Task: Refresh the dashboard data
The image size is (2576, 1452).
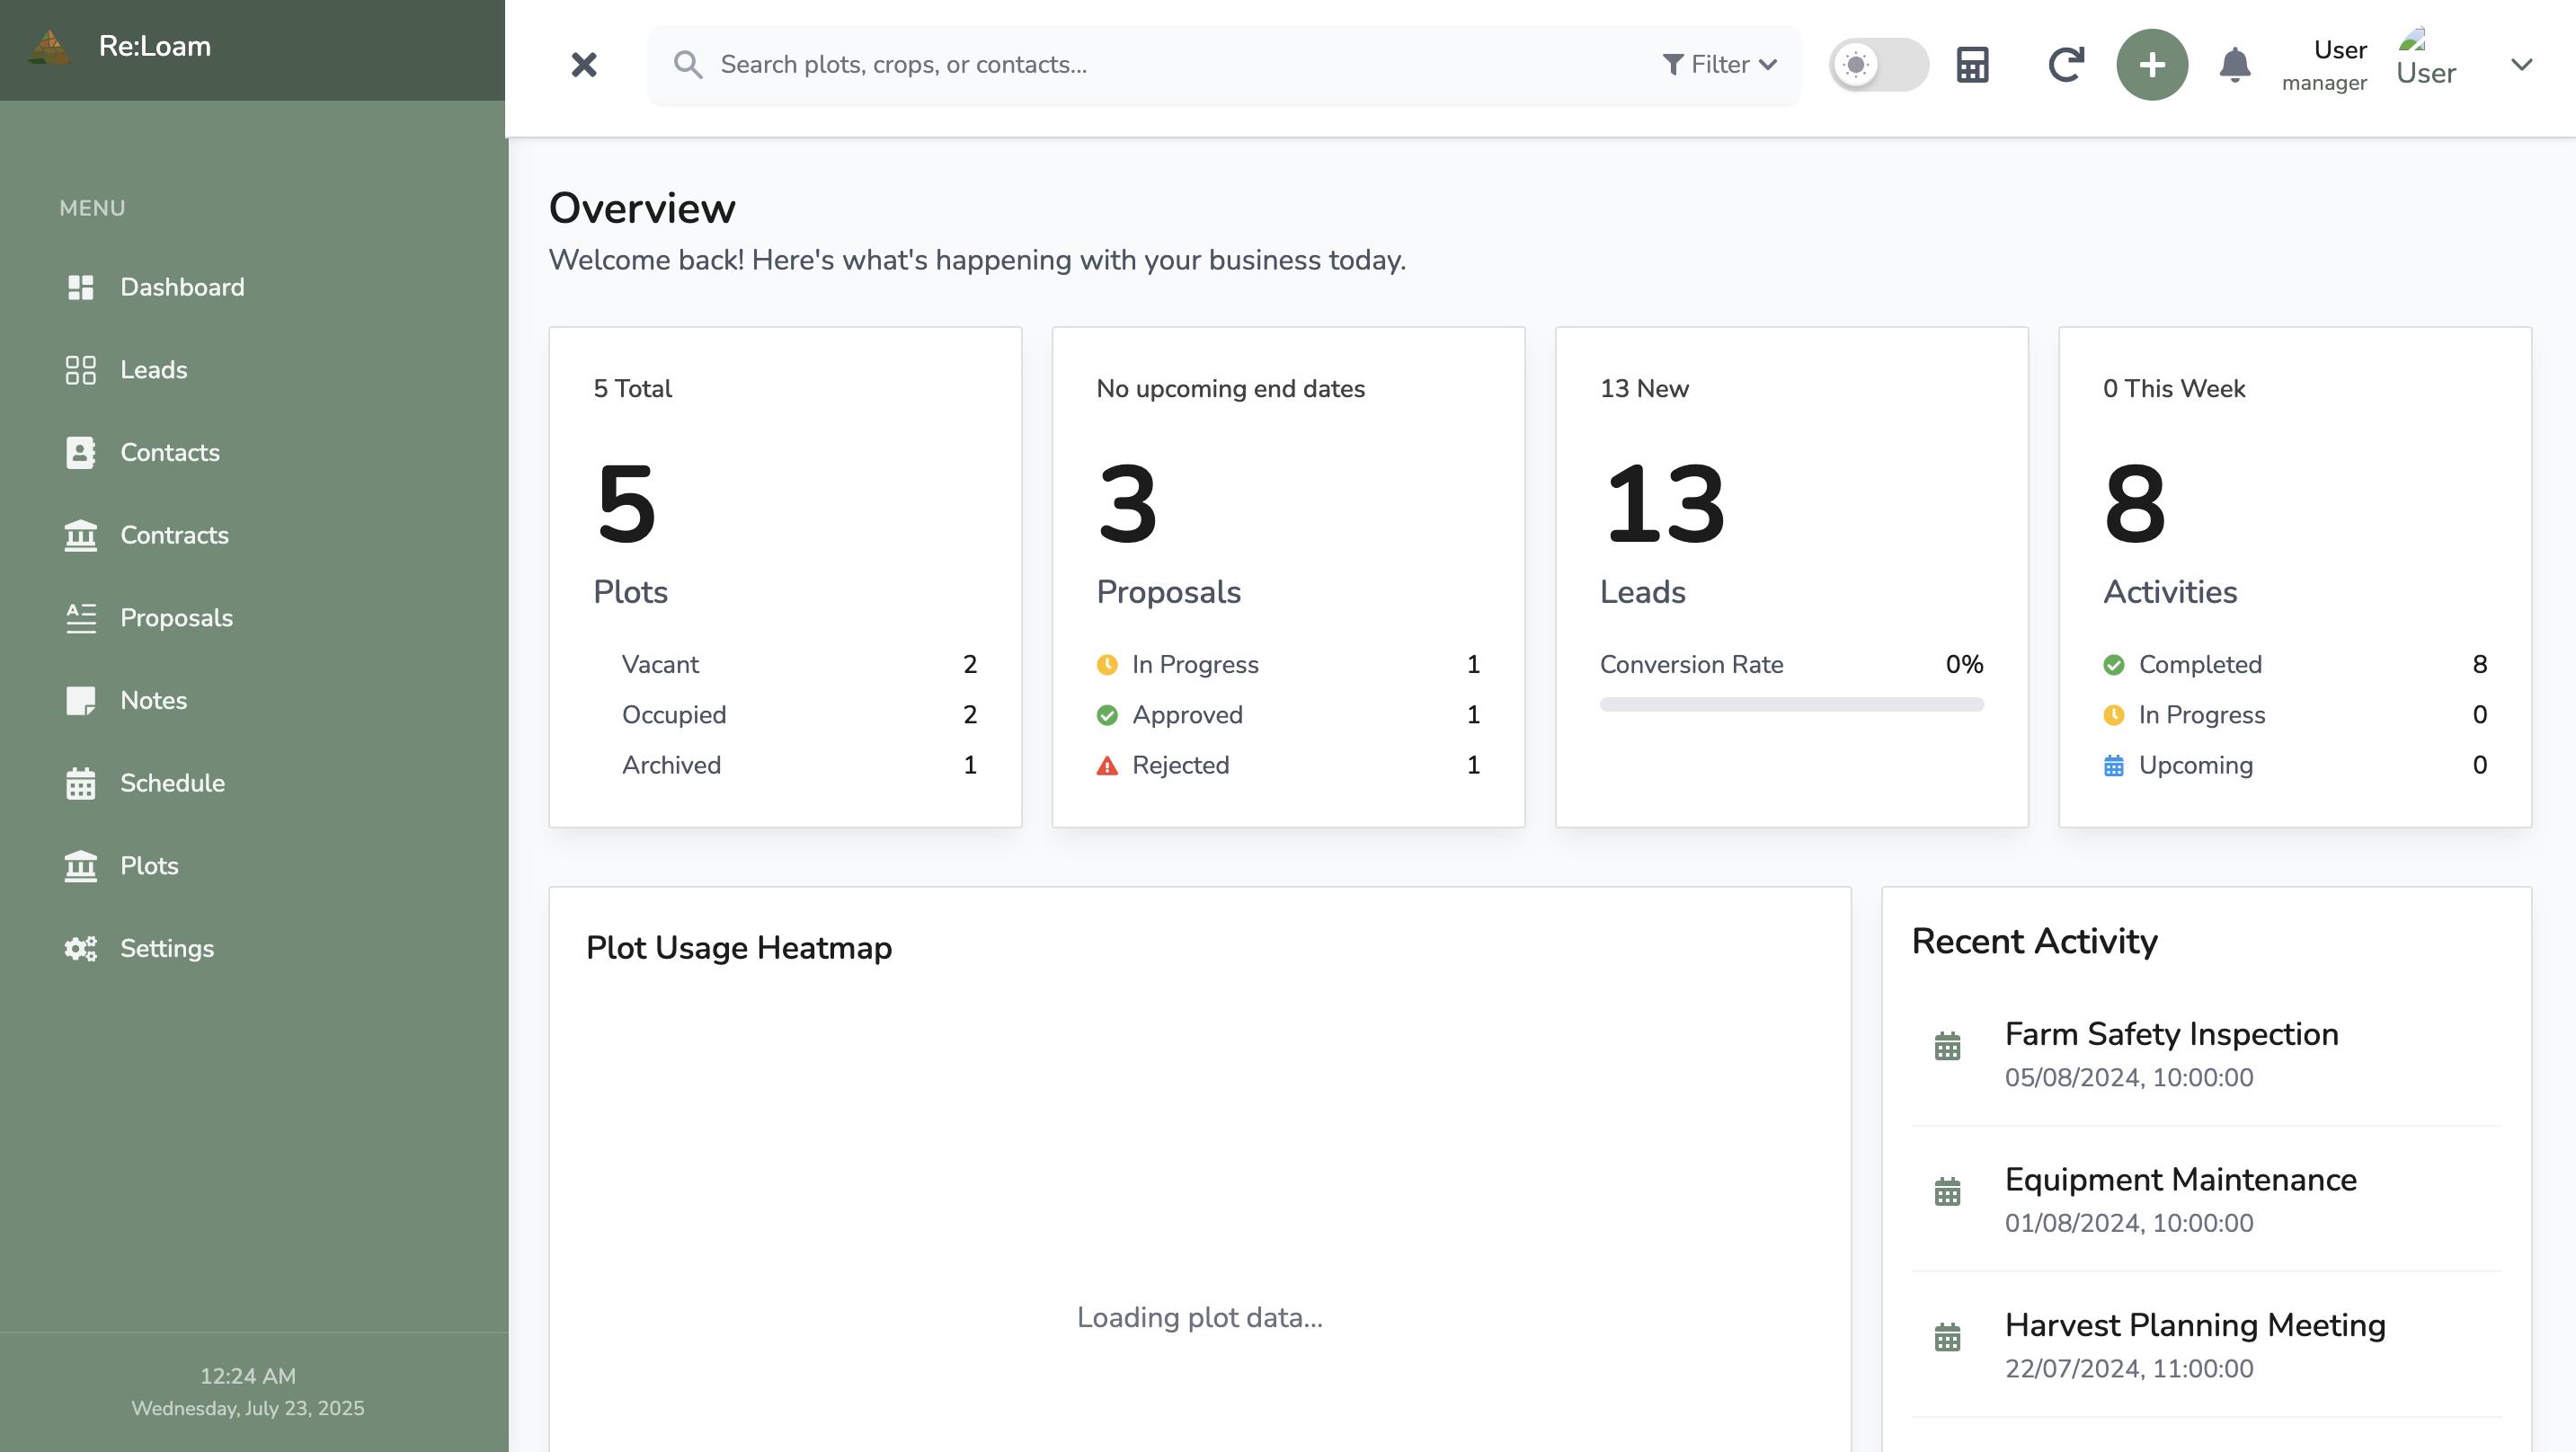Action: tap(2066, 64)
